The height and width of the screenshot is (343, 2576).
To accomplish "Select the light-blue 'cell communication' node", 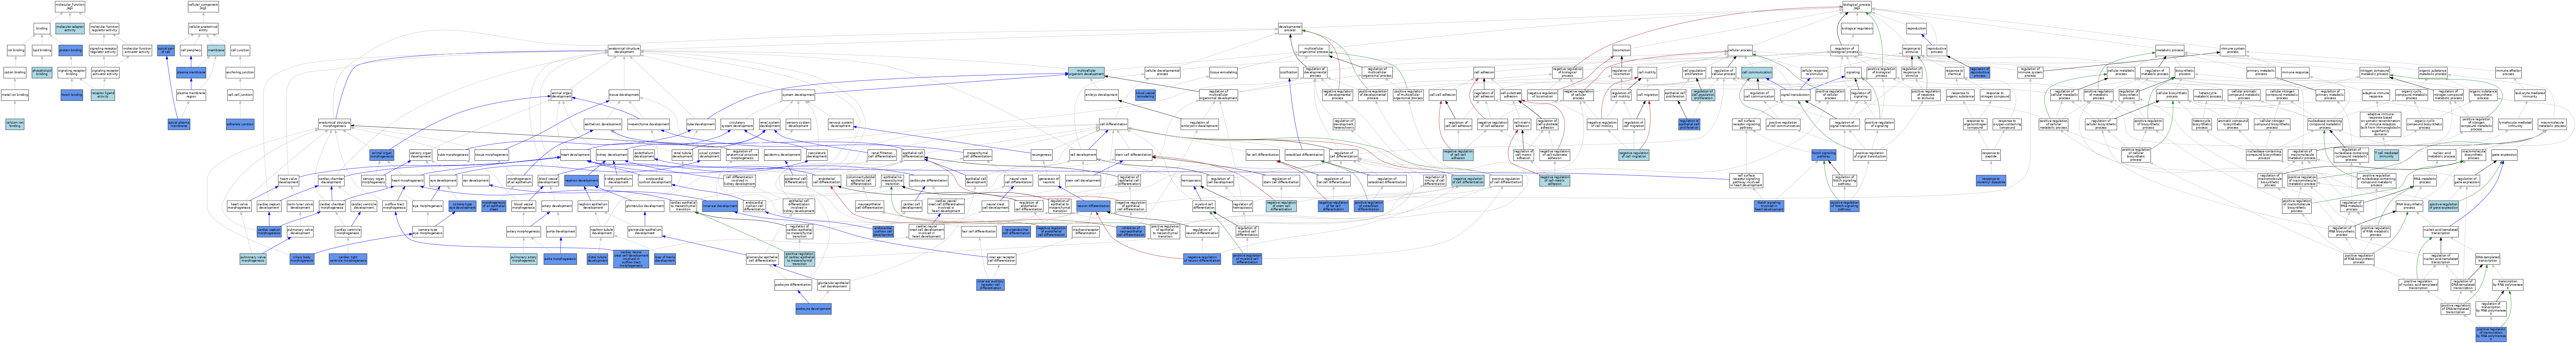I will point(1757,72).
